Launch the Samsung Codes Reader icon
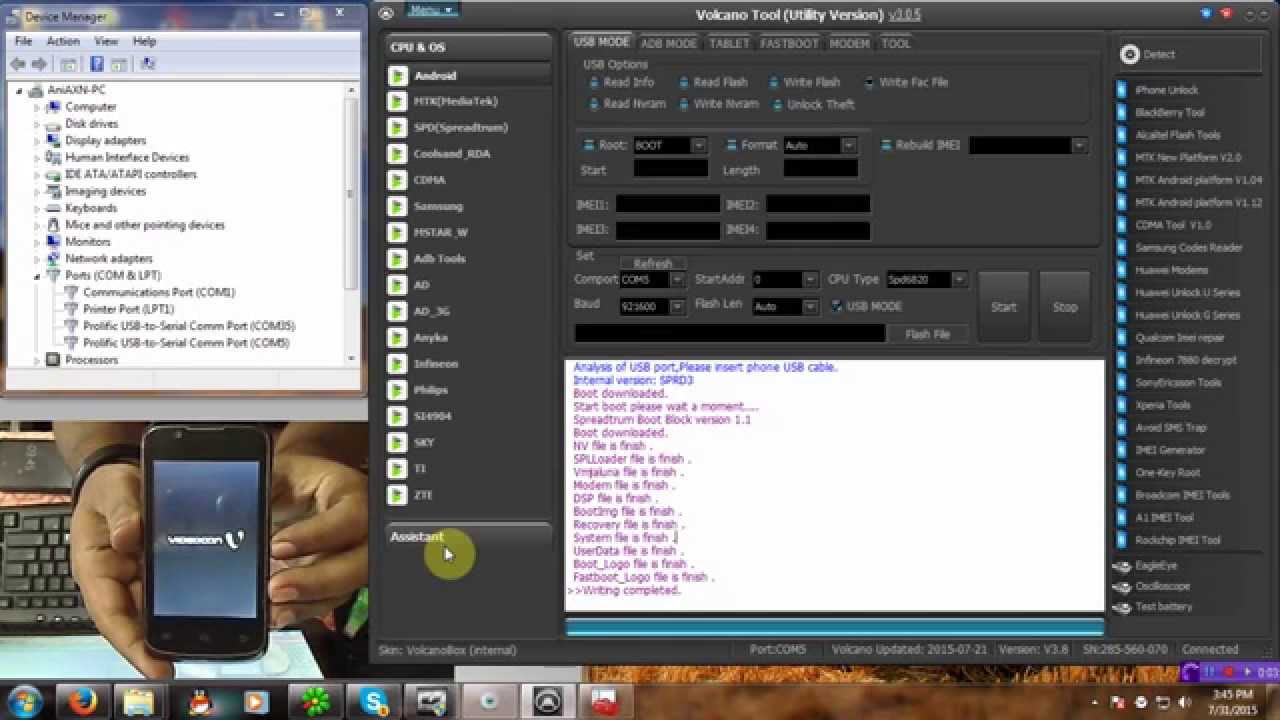 pos(1121,247)
